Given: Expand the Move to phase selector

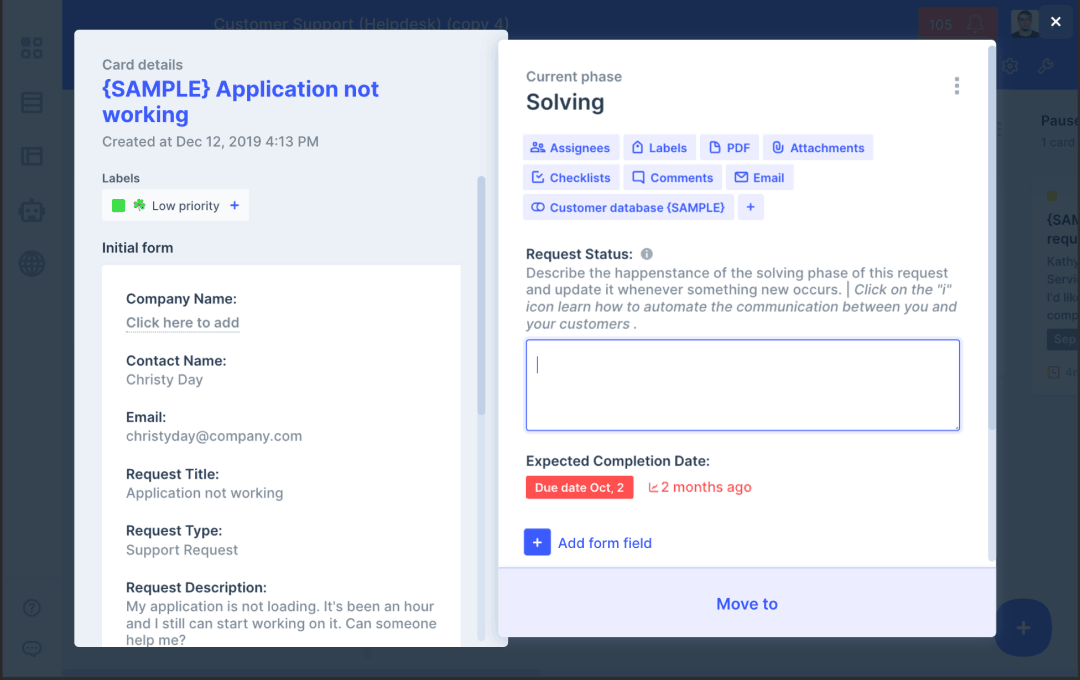Looking at the screenshot, I should pyautogui.click(x=746, y=604).
